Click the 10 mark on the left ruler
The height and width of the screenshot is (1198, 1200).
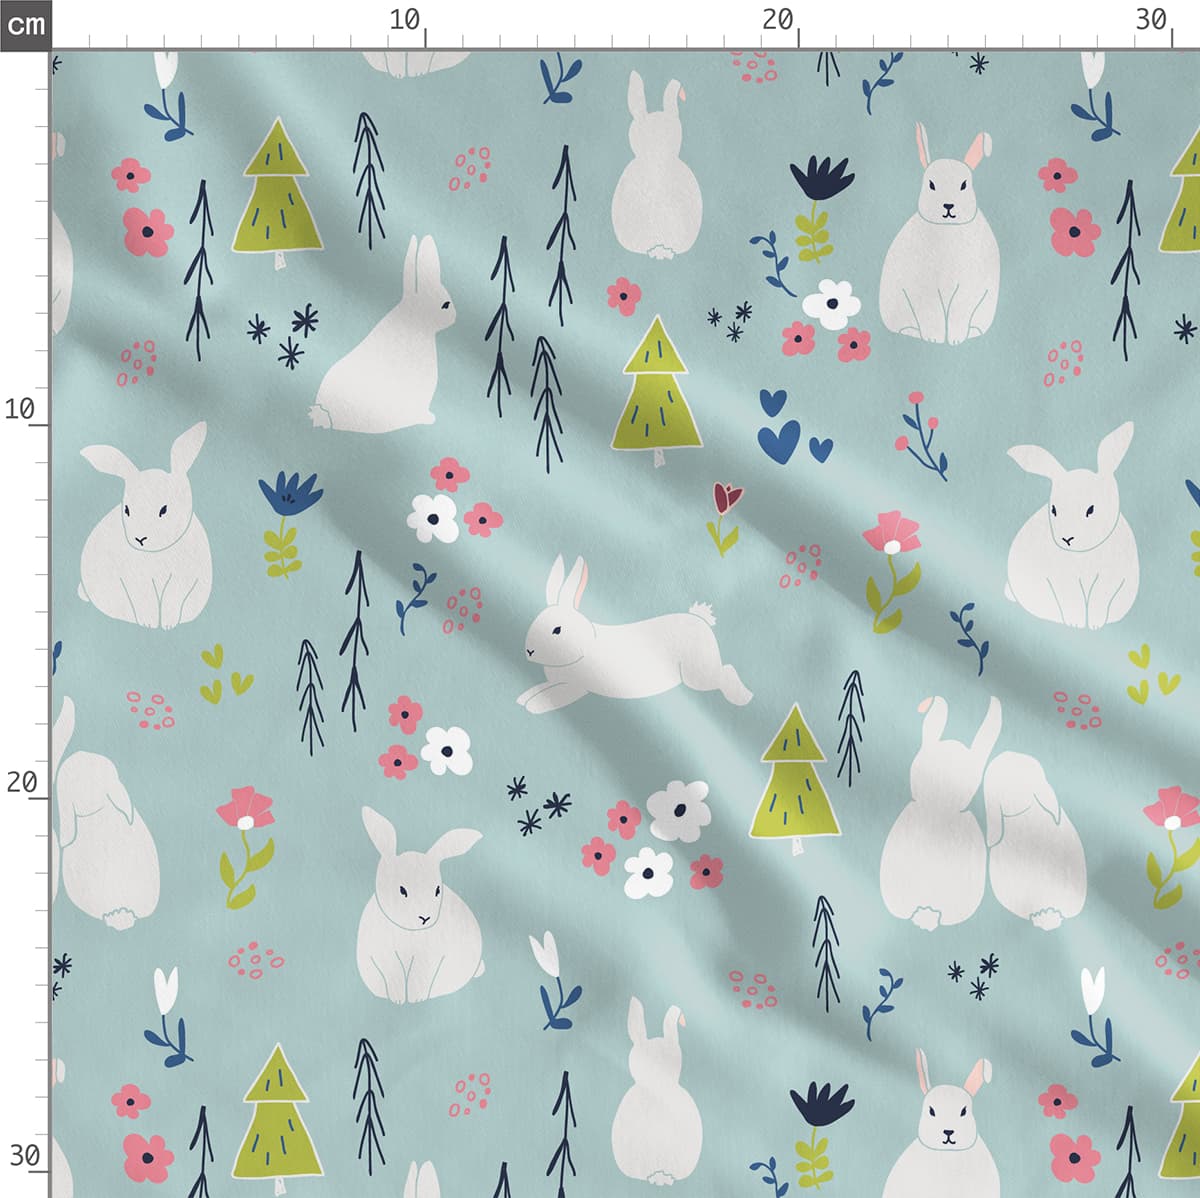click(19, 409)
